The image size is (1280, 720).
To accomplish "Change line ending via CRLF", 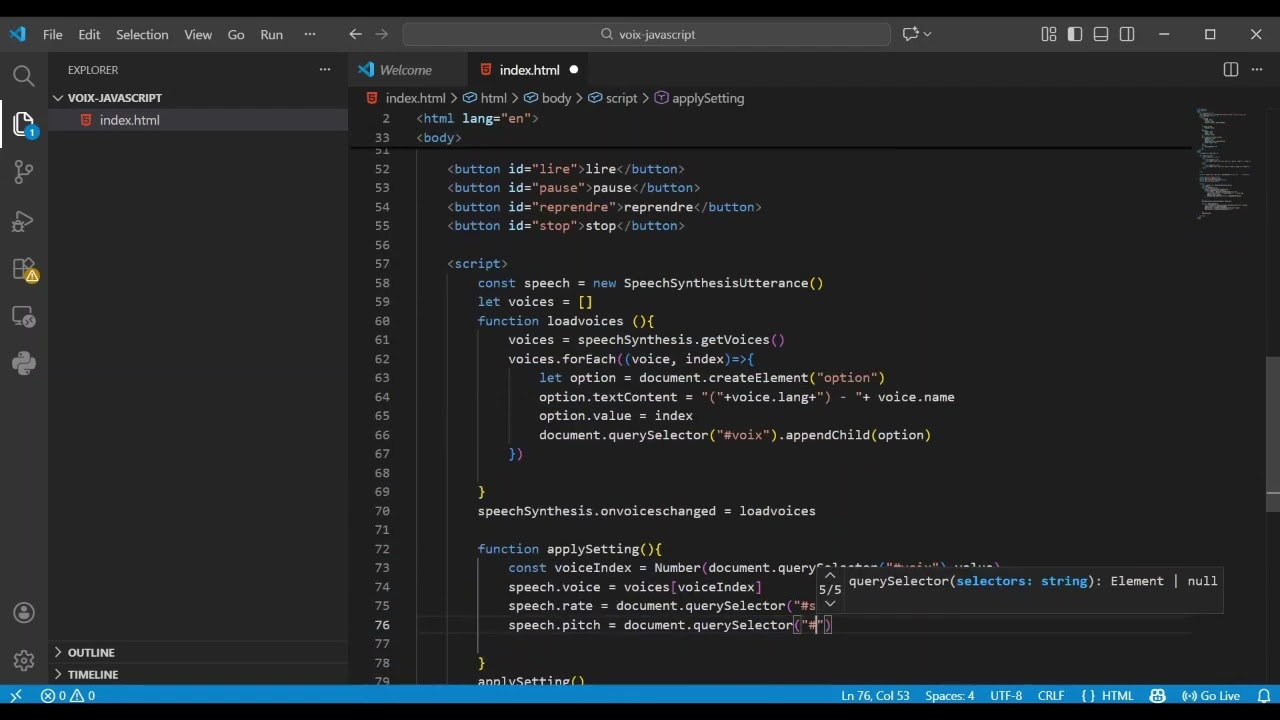I will point(1051,695).
